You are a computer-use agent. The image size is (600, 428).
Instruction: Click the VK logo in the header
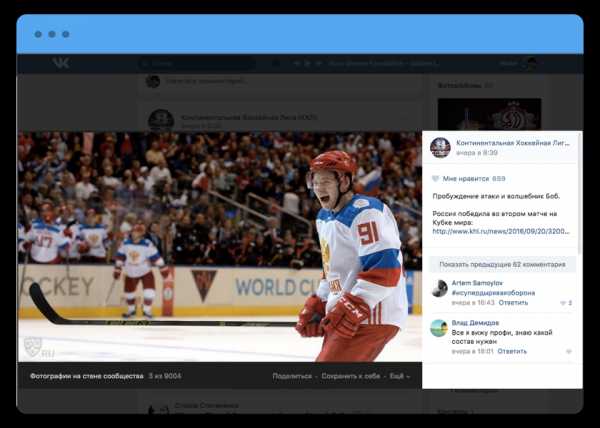(x=61, y=63)
